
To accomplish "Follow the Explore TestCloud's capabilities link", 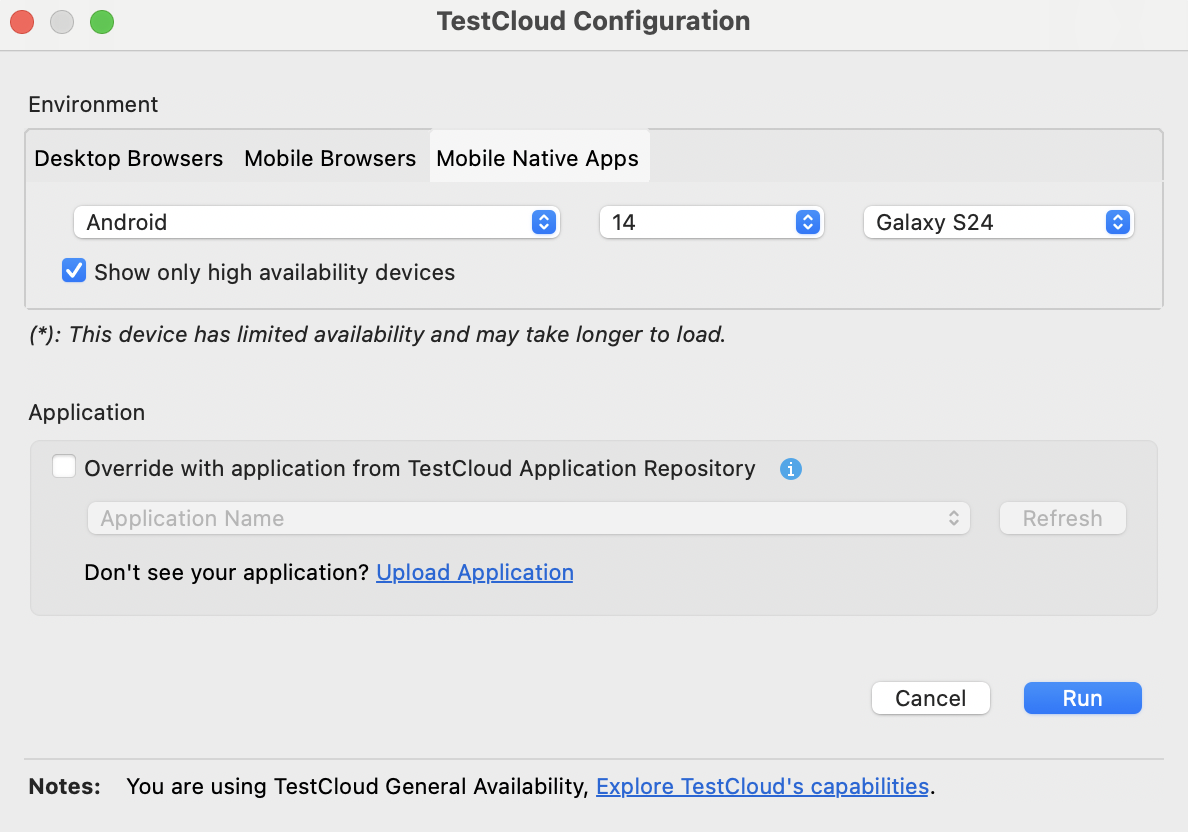I will (x=762, y=786).
